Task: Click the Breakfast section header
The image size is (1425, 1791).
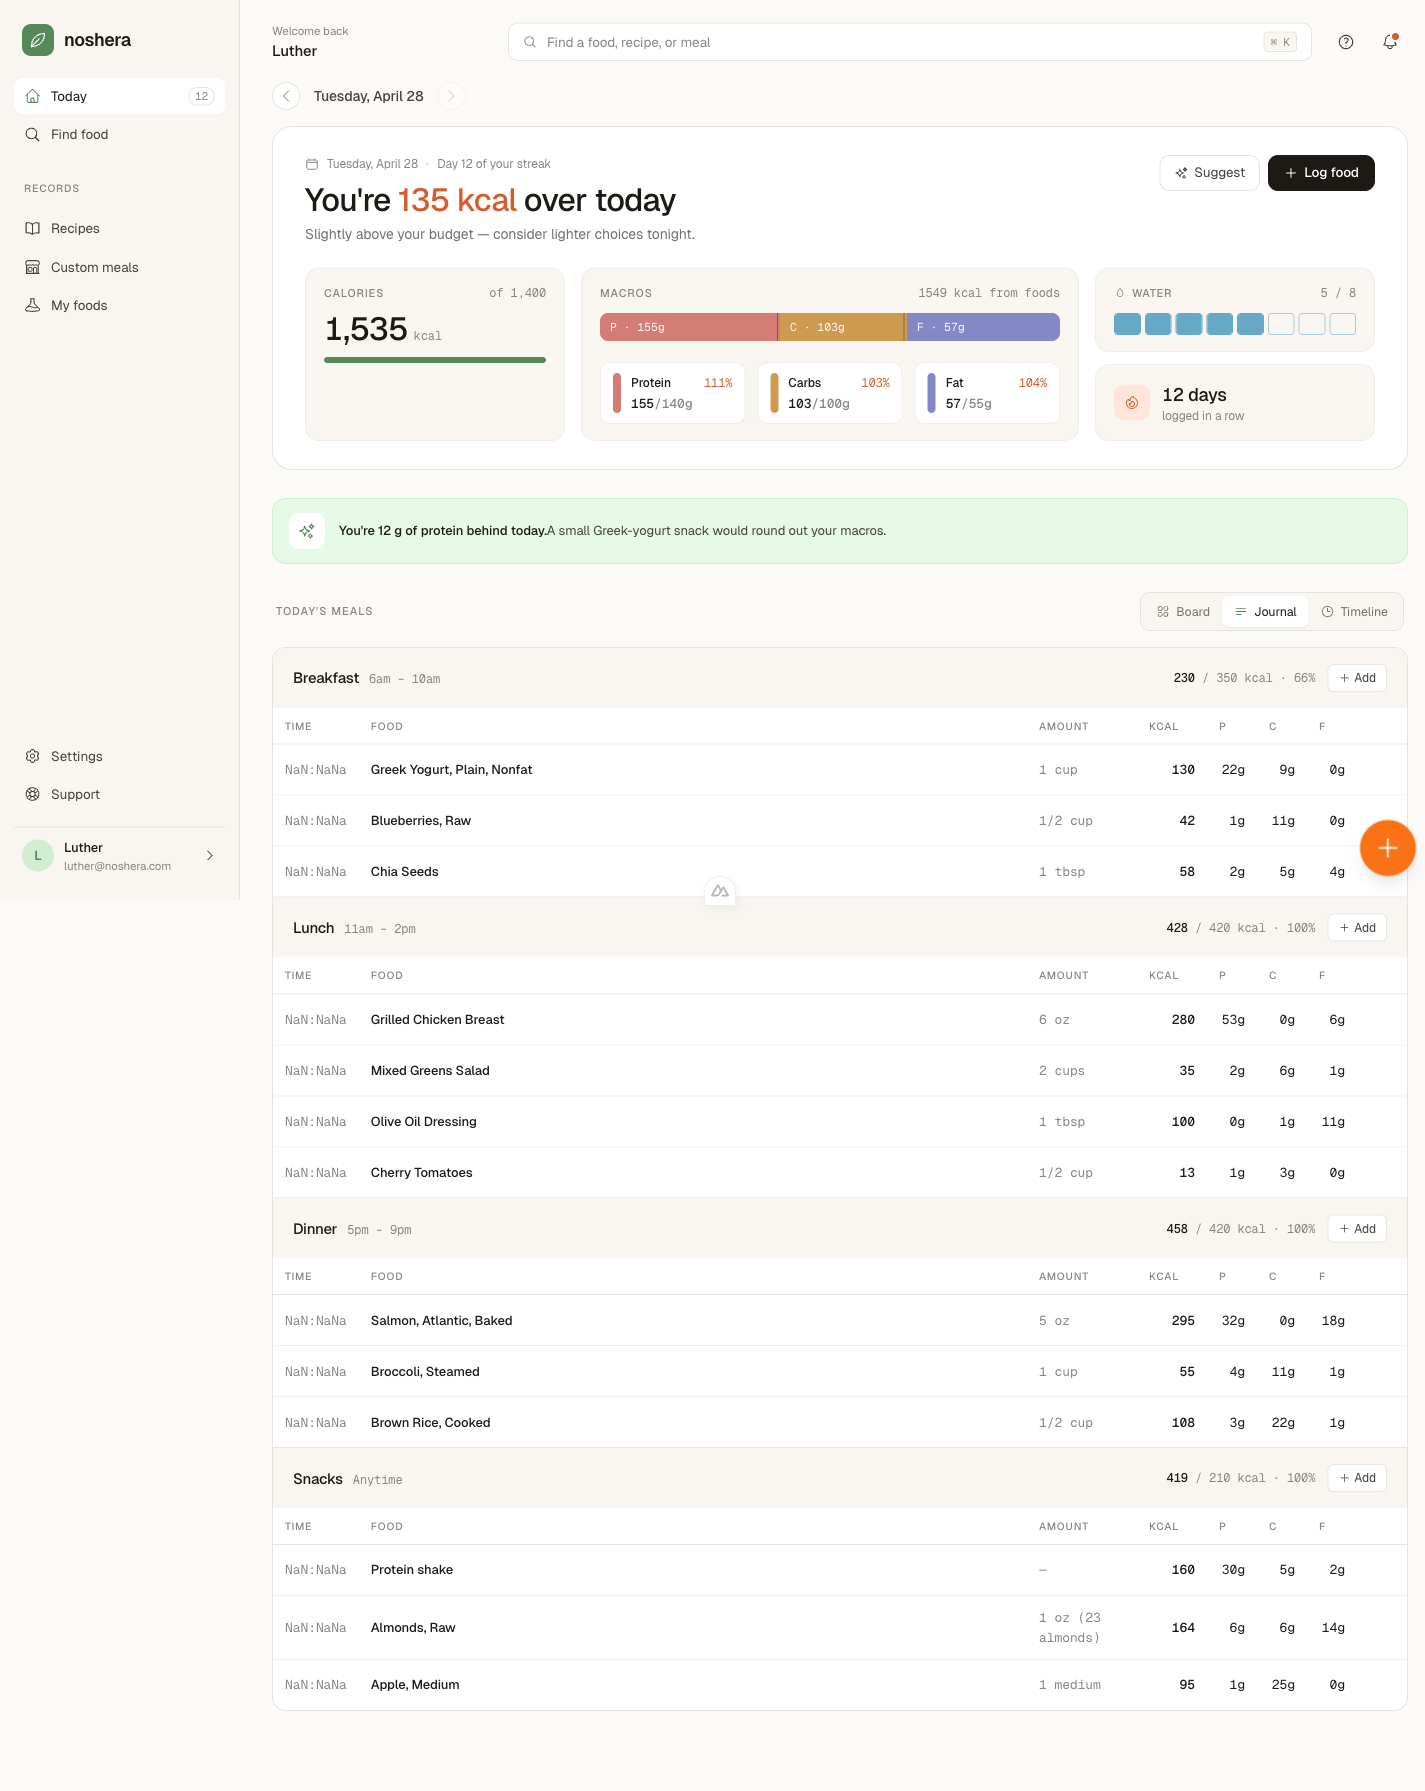Action: click(x=840, y=678)
